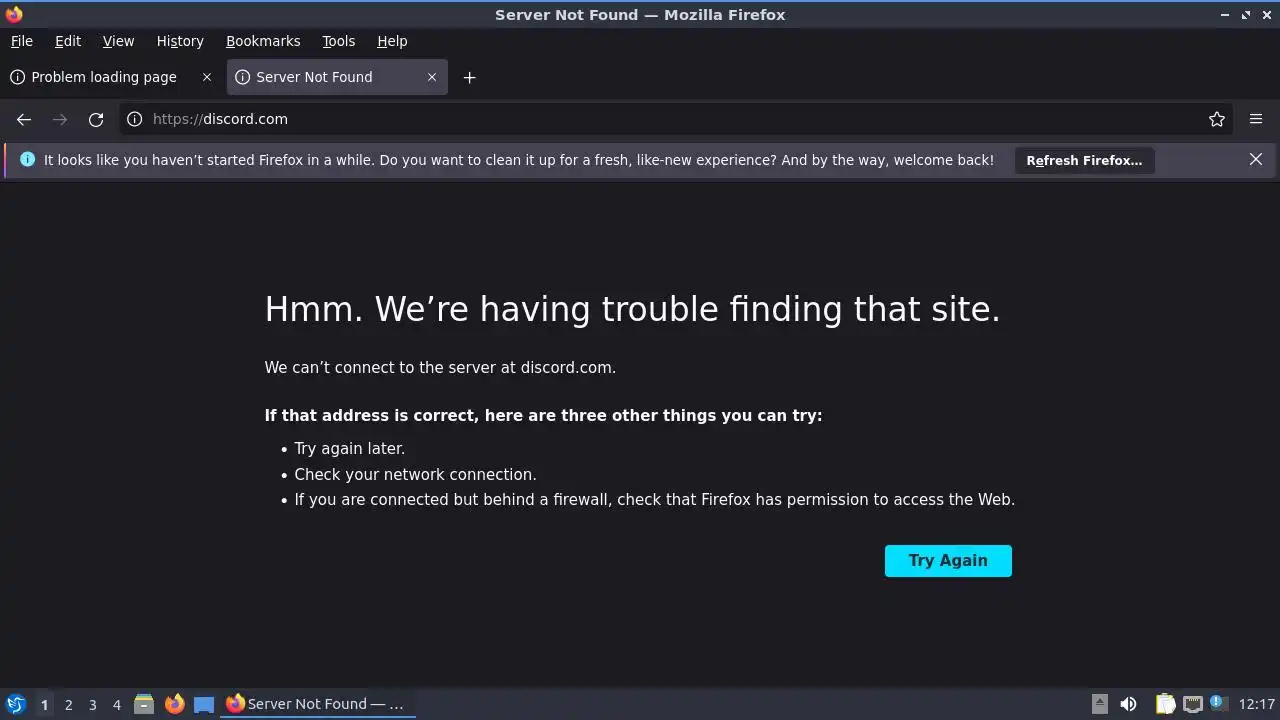This screenshot has width=1280, height=720.
Task: Click the info icon on notification bar
Action: coord(27,159)
